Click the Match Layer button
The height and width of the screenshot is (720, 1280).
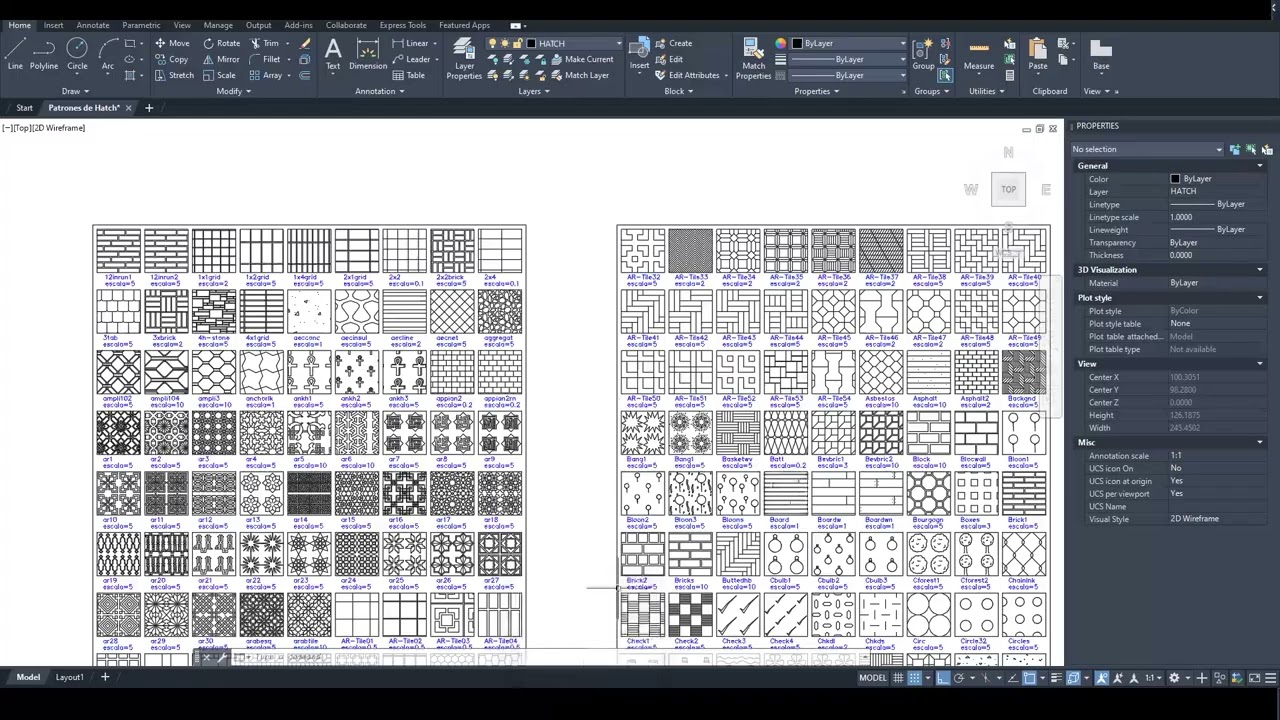(x=579, y=75)
